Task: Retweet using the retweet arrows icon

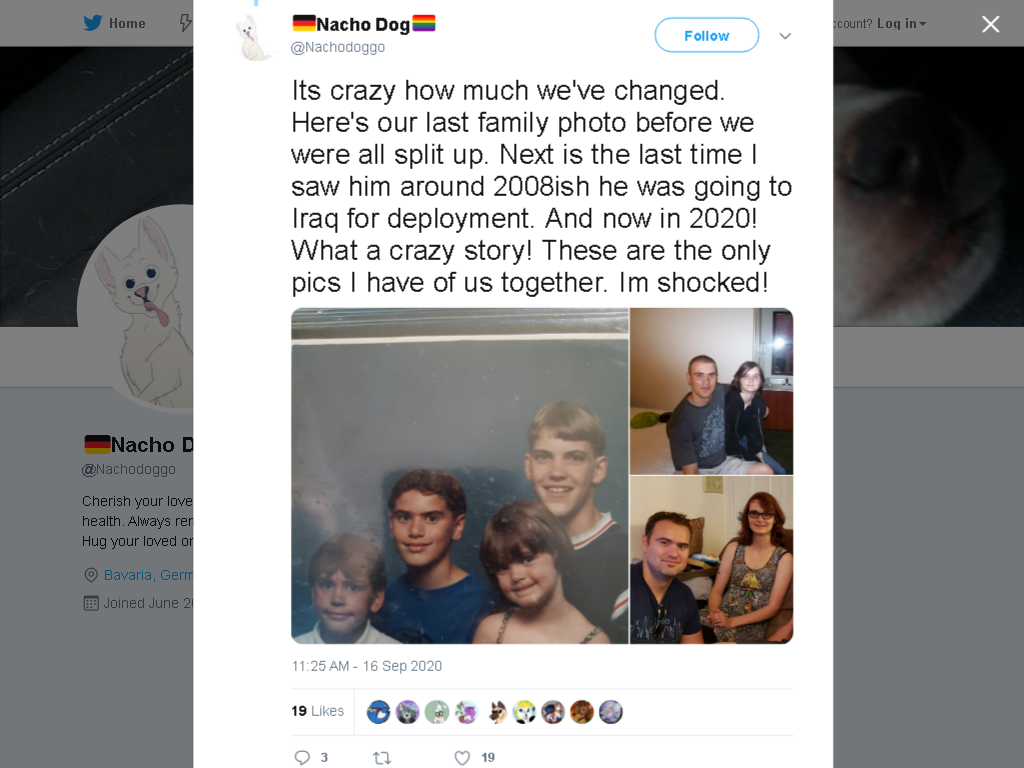Action: point(382,758)
